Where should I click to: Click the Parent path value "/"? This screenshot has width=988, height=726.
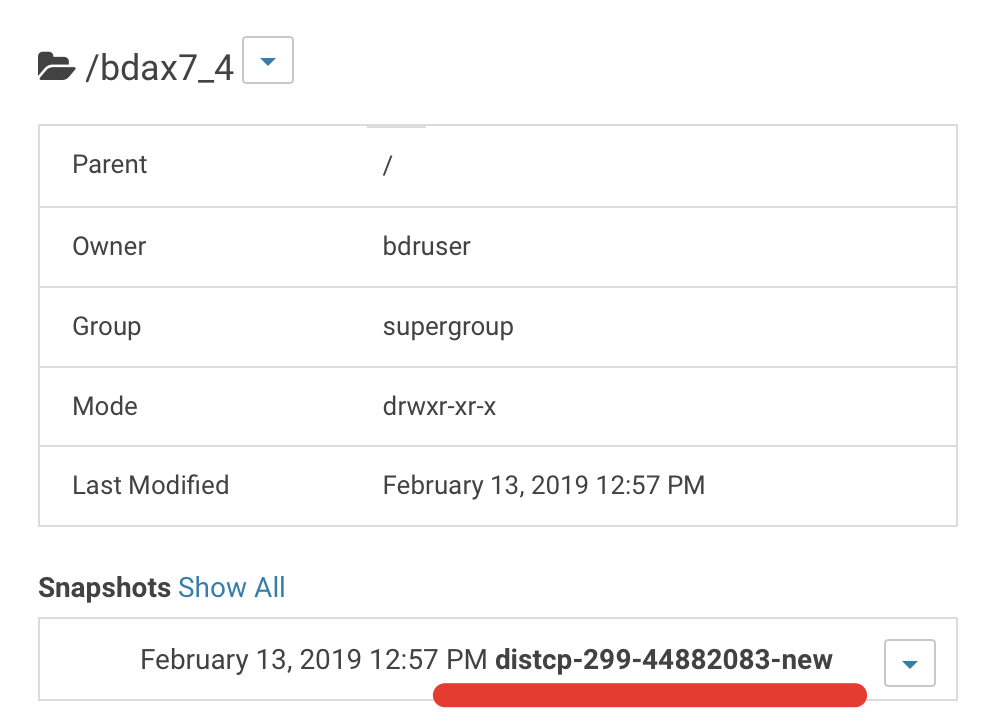387,165
